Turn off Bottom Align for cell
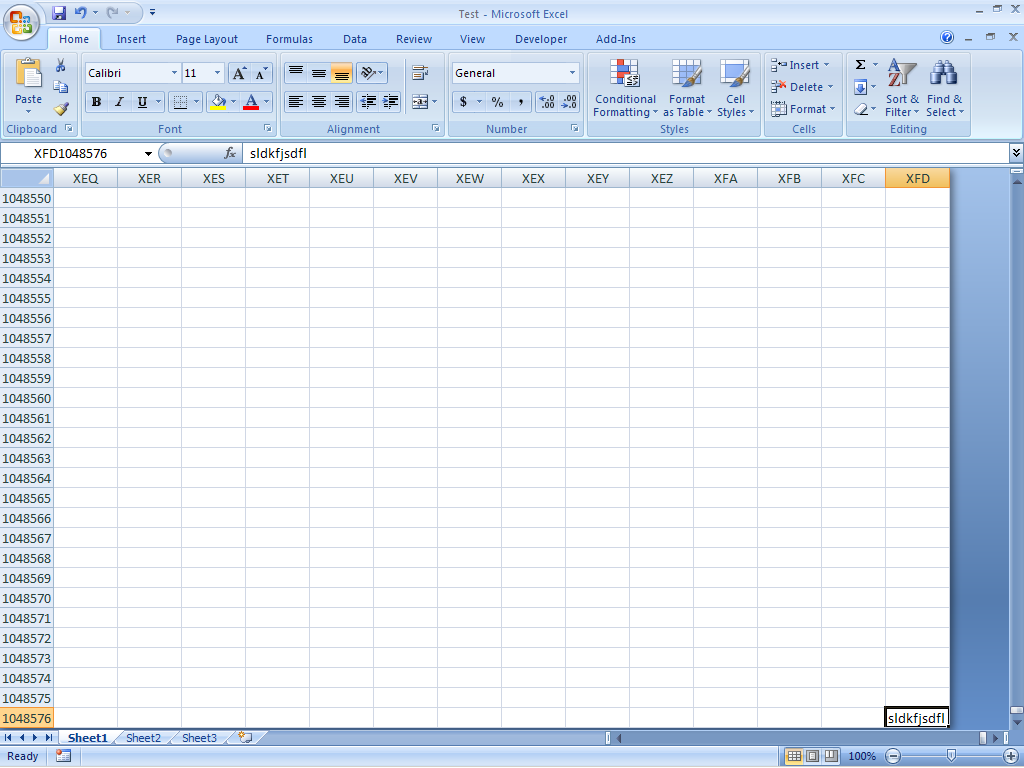The height and width of the screenshot is (768, 1024). 342,73
